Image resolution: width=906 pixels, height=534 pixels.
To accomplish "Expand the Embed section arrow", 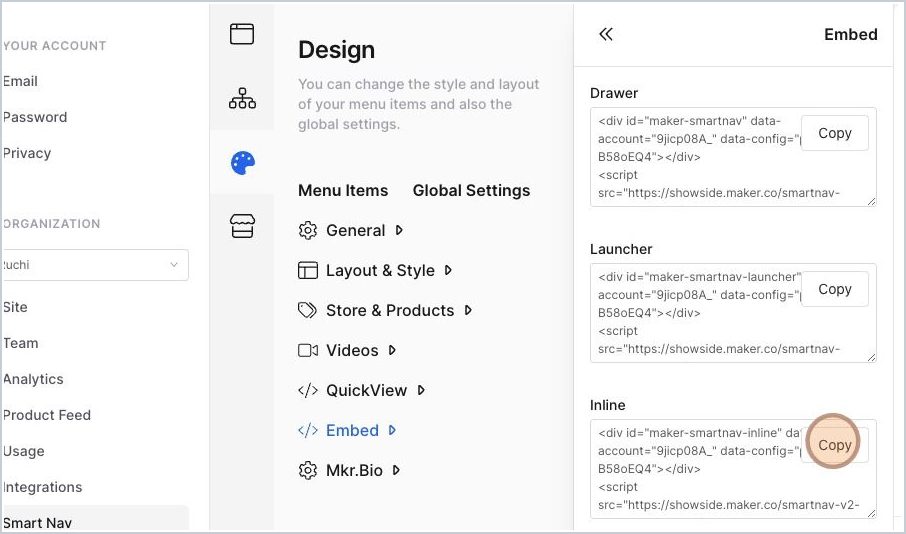I will pos(392,430).
